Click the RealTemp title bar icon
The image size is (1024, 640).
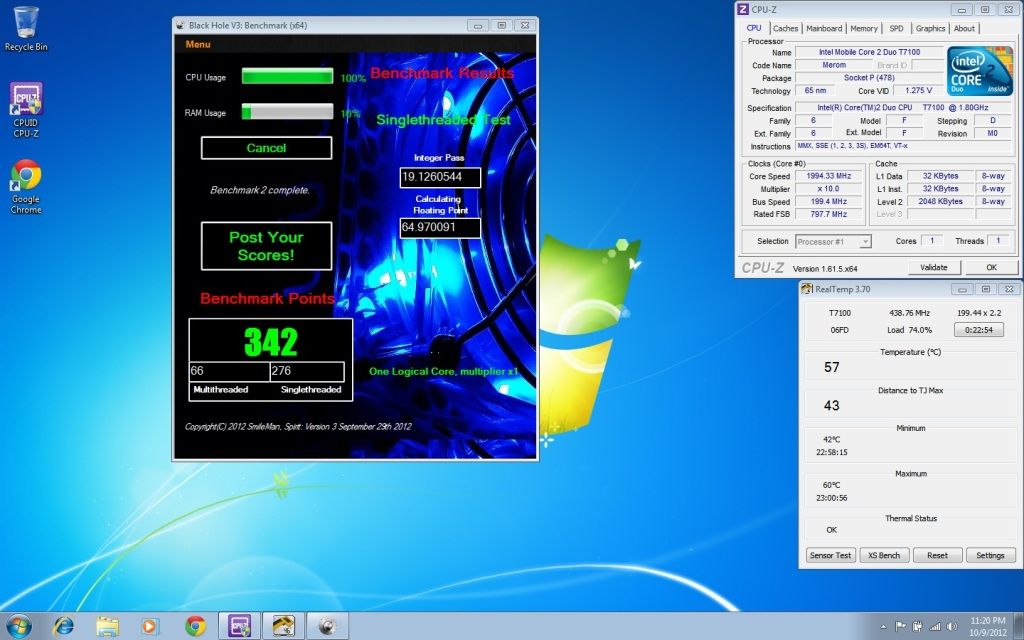click(x=807, y=289)
